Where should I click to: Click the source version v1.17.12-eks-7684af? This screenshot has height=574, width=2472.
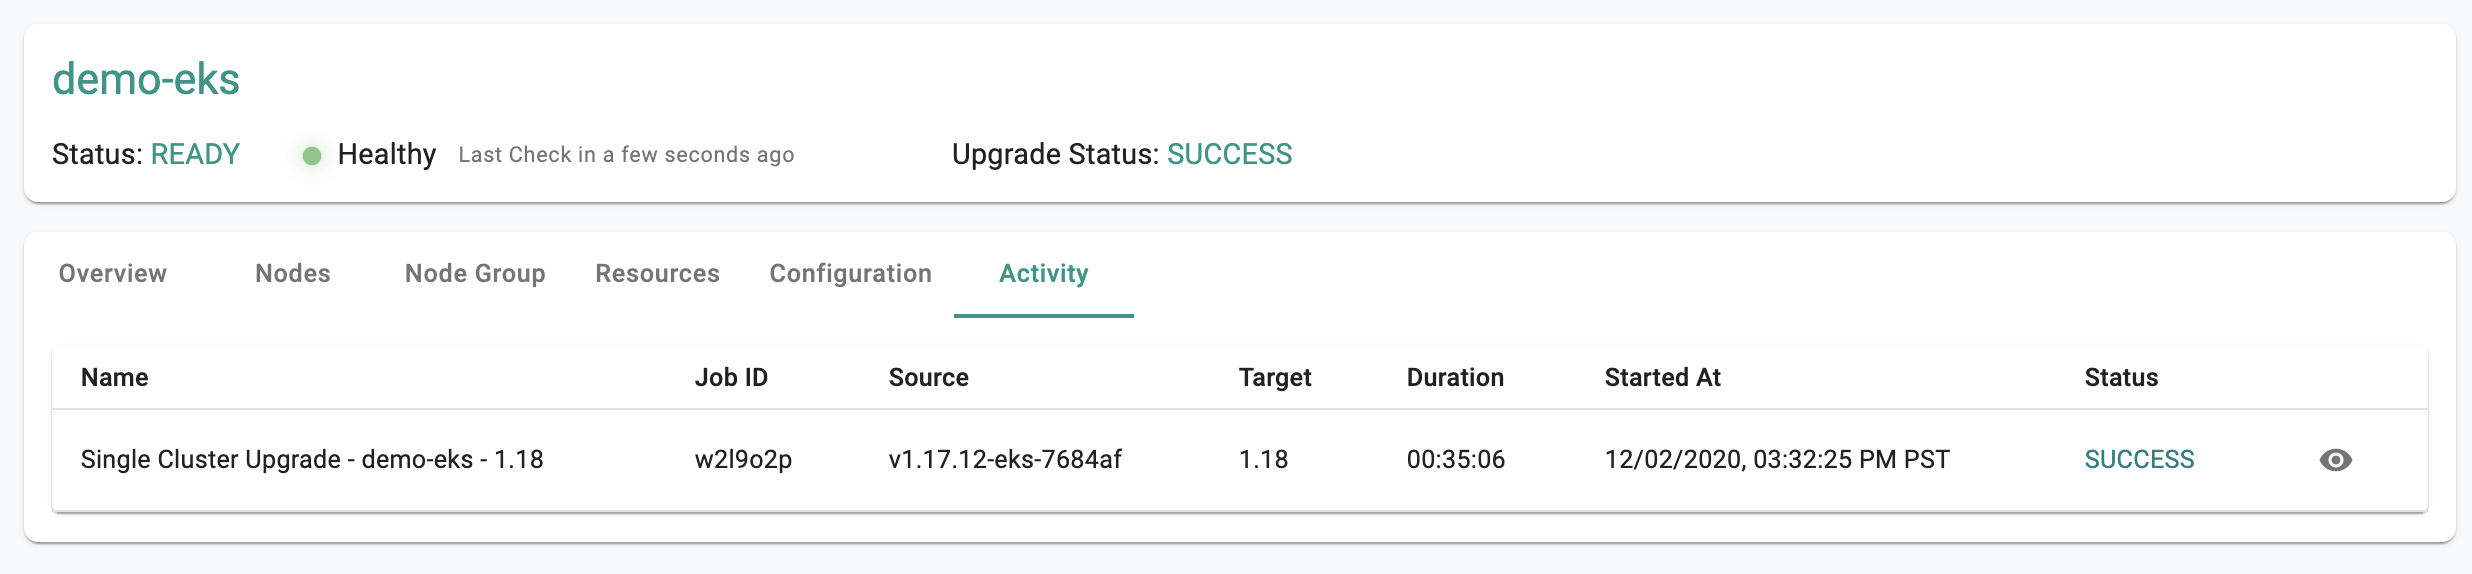click(1005, 459)
